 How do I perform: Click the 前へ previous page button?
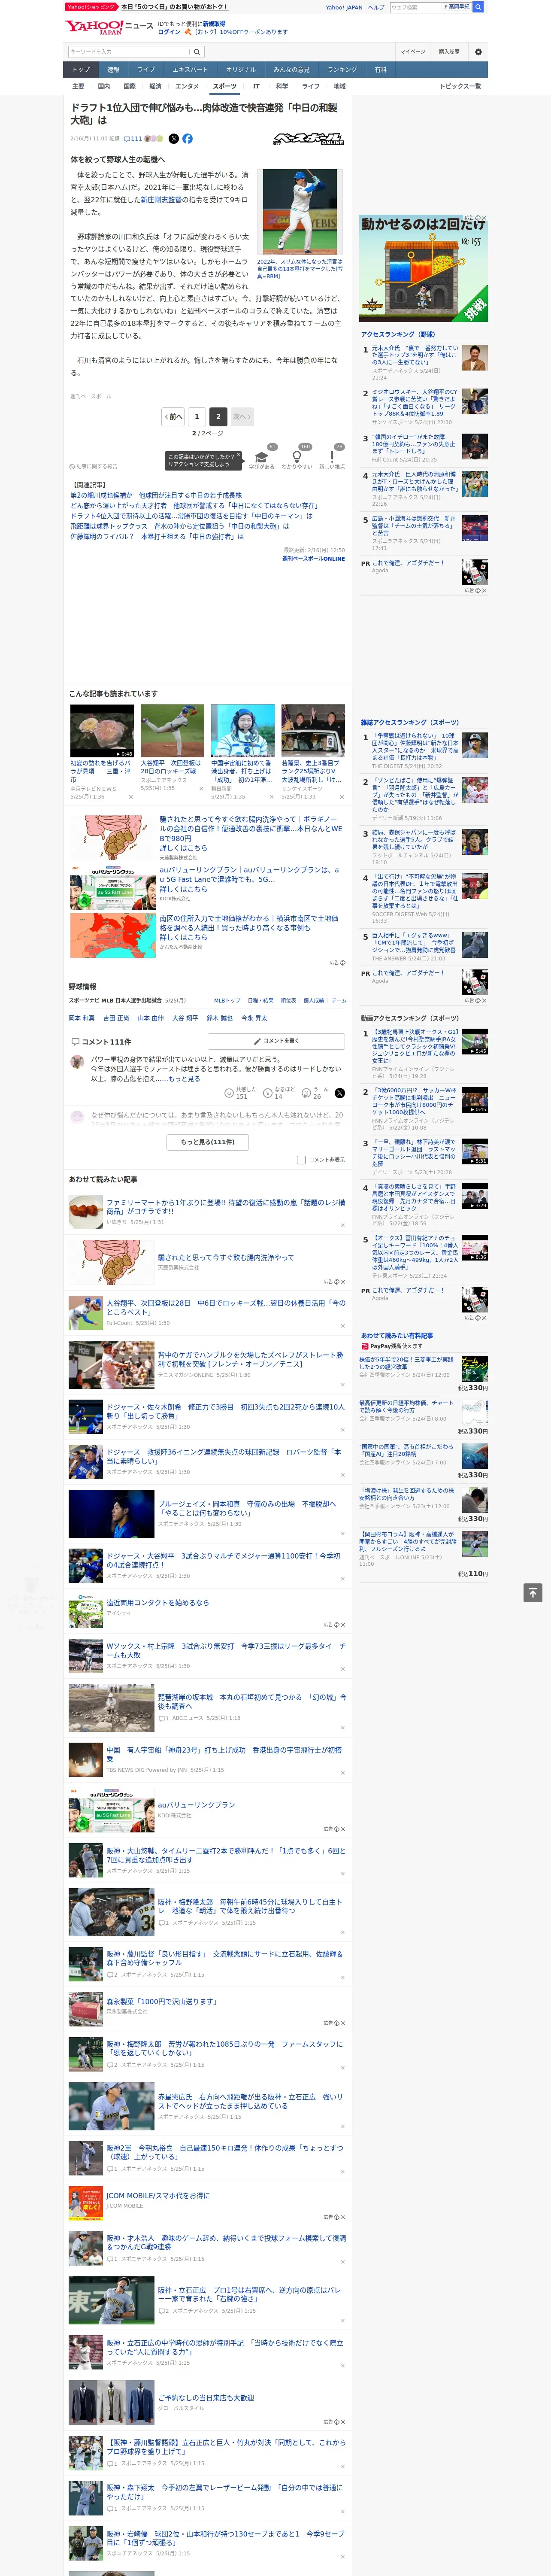(173, 416)
